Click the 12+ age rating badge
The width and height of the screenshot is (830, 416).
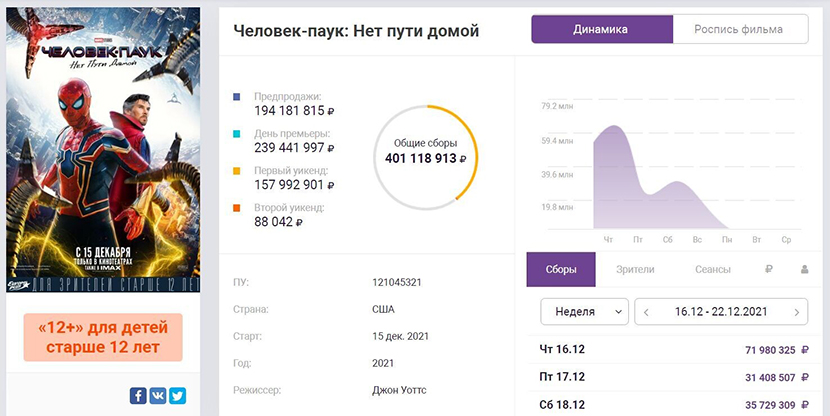pos(103,338)
